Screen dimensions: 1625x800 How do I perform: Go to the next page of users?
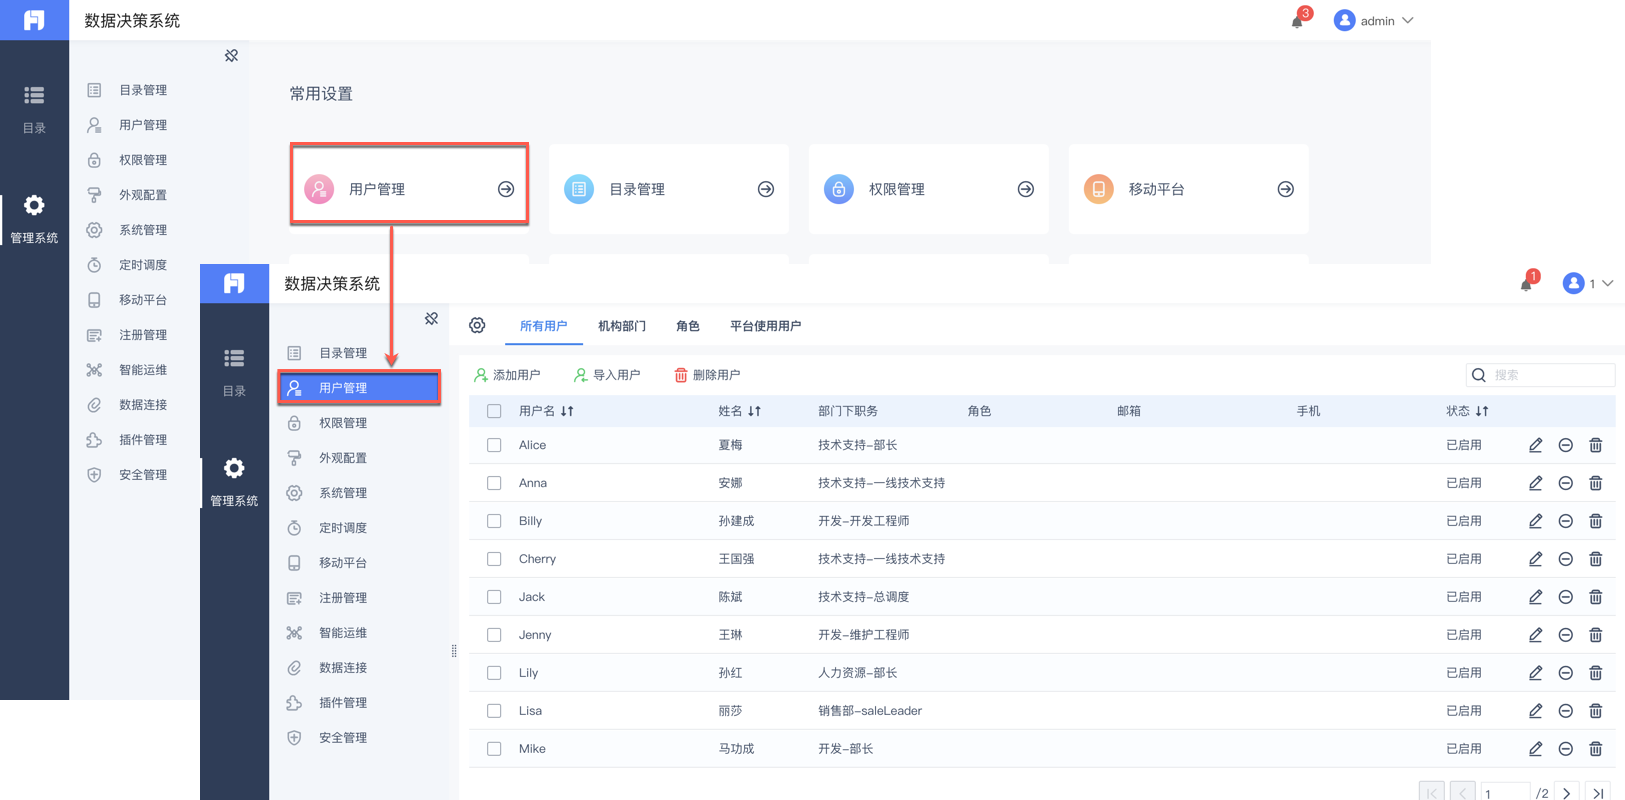pyautogui.click(x=1567, y=793)
